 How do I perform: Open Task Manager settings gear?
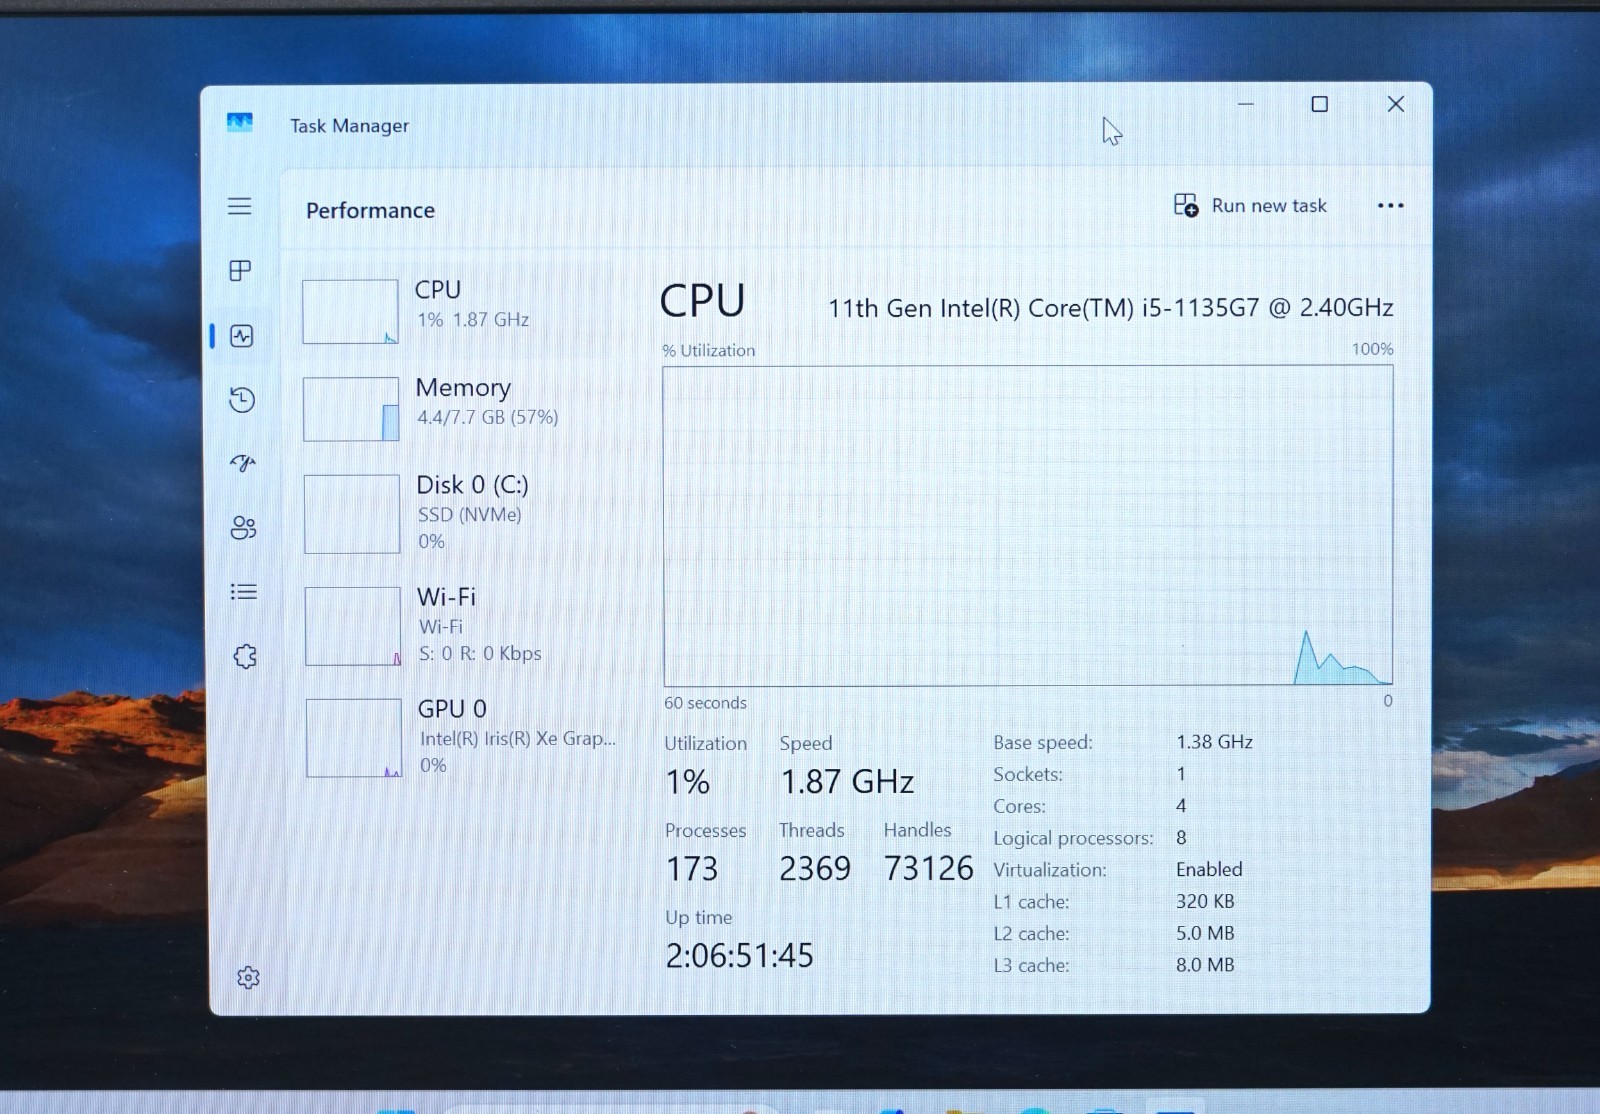pyautogui.click(x=248, y=977)
